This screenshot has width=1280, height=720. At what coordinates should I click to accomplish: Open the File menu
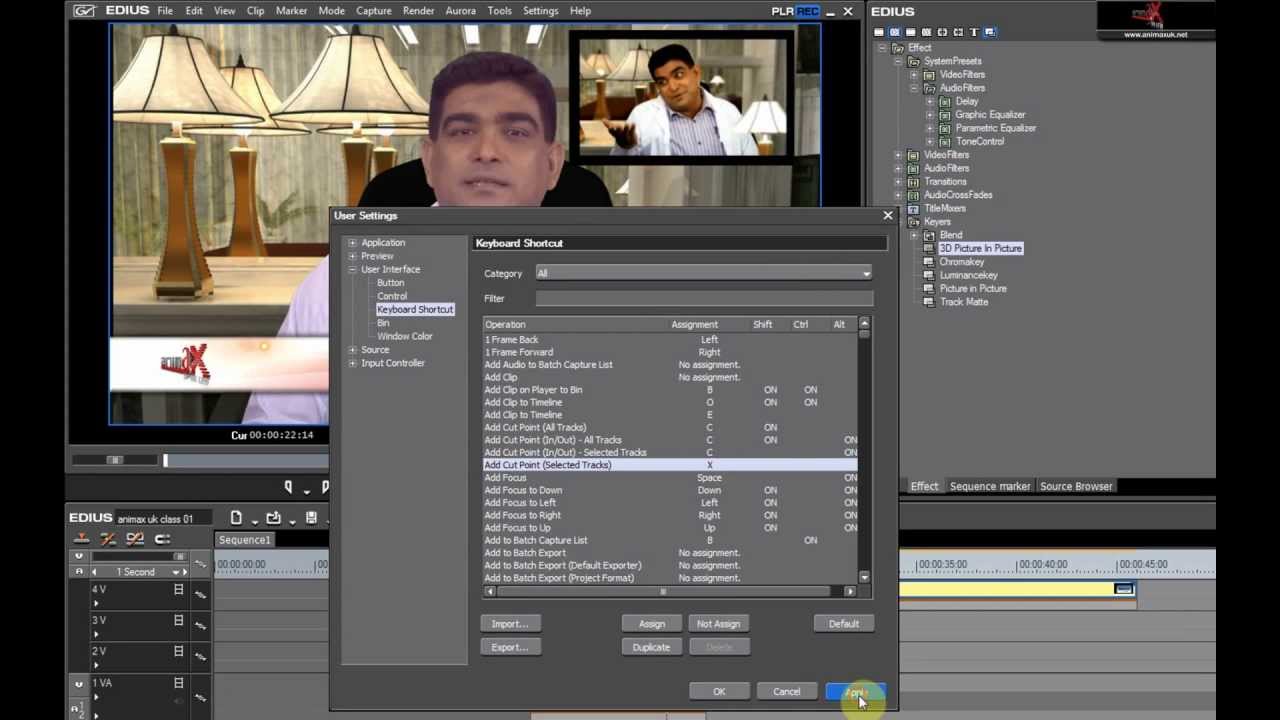[165, 11]
